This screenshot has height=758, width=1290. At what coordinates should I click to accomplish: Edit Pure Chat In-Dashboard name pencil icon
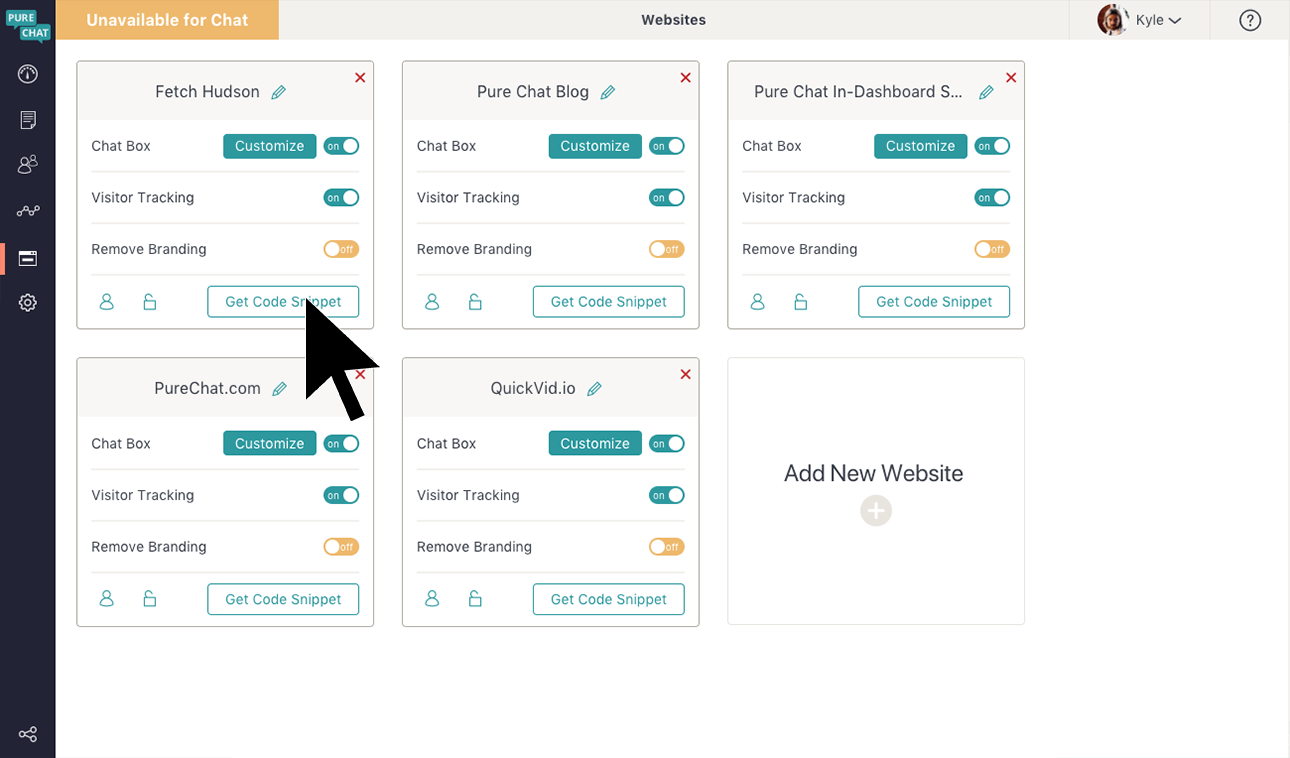point(986,92)
